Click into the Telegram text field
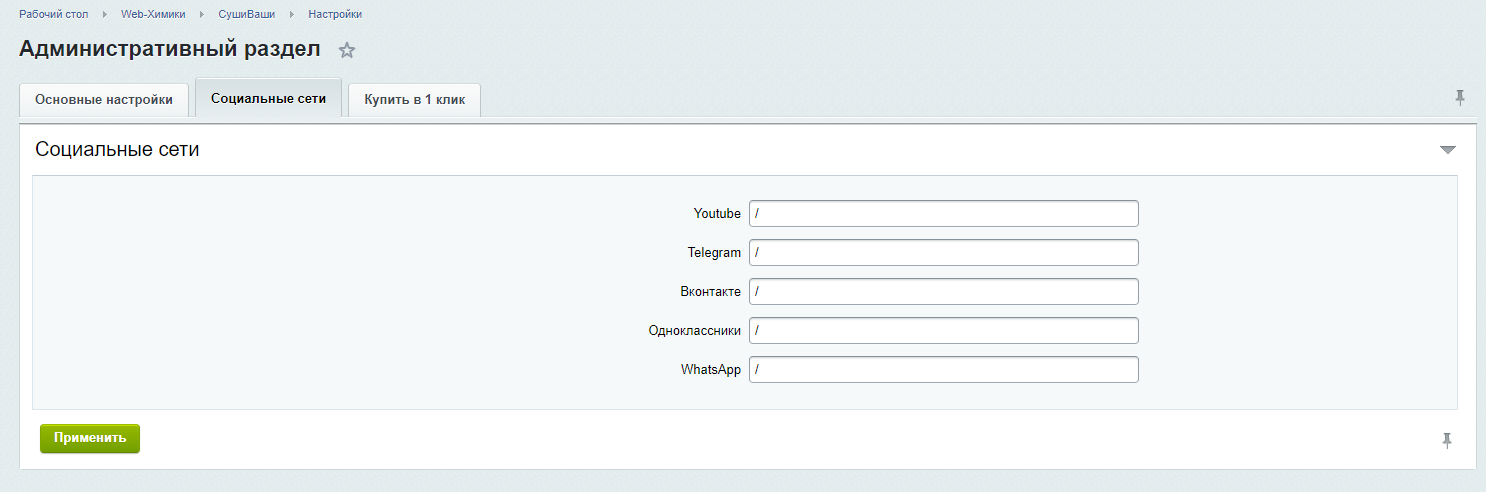This screenshot has height=492, width=1486. tap(943, 253)
